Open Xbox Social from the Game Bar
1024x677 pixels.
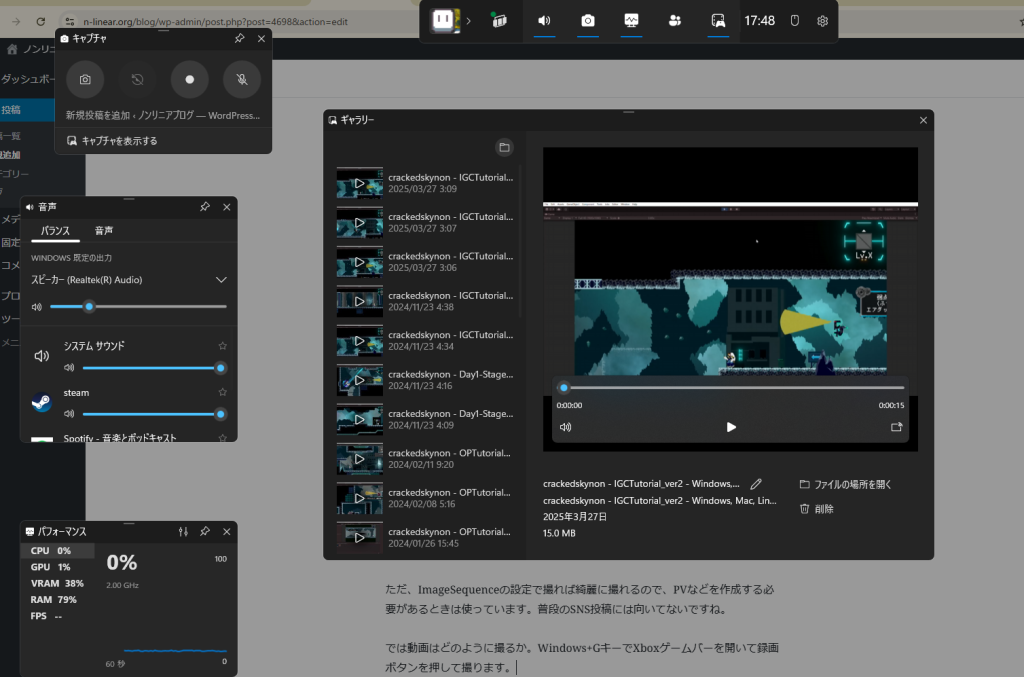[x=675, y=21]
